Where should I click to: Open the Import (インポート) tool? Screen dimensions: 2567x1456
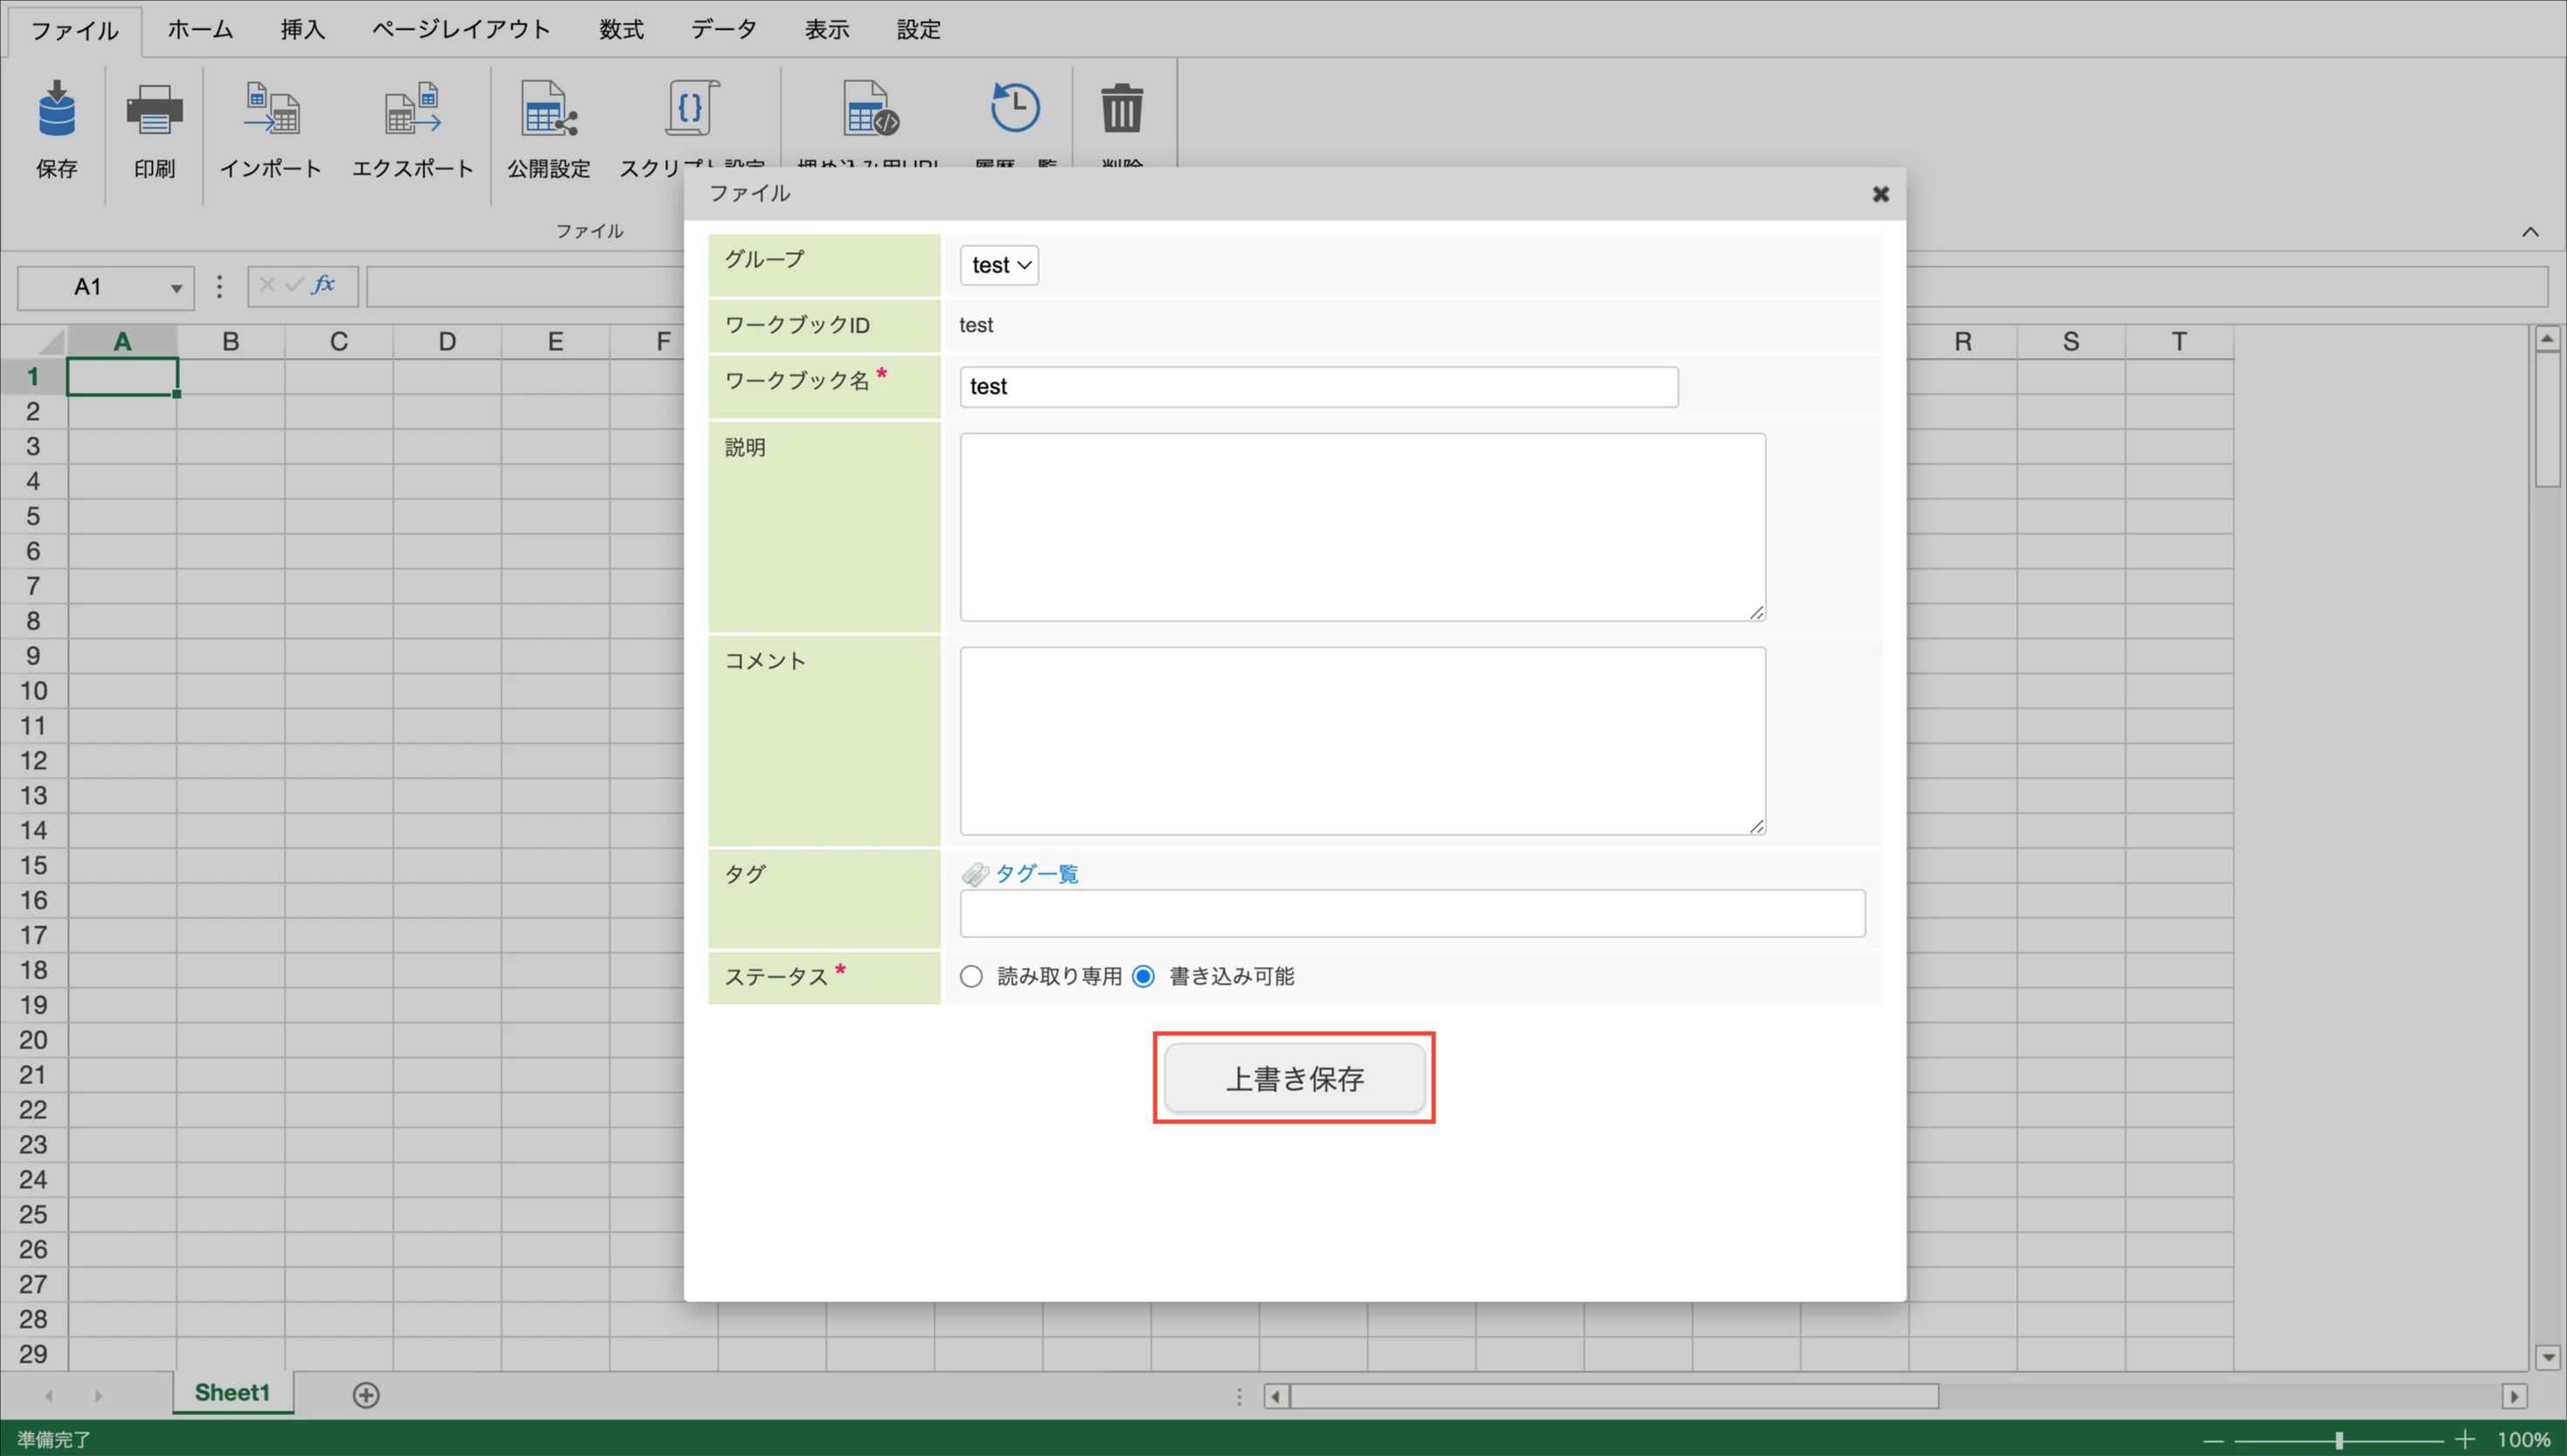tap(270, 110)
